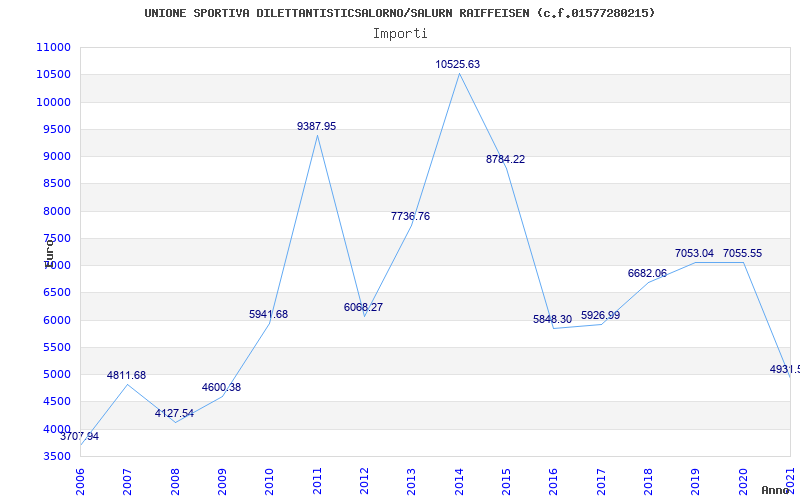Click y-axis value 11000
The height and width of the screenshot is (500, 800).
coord(53,47)
